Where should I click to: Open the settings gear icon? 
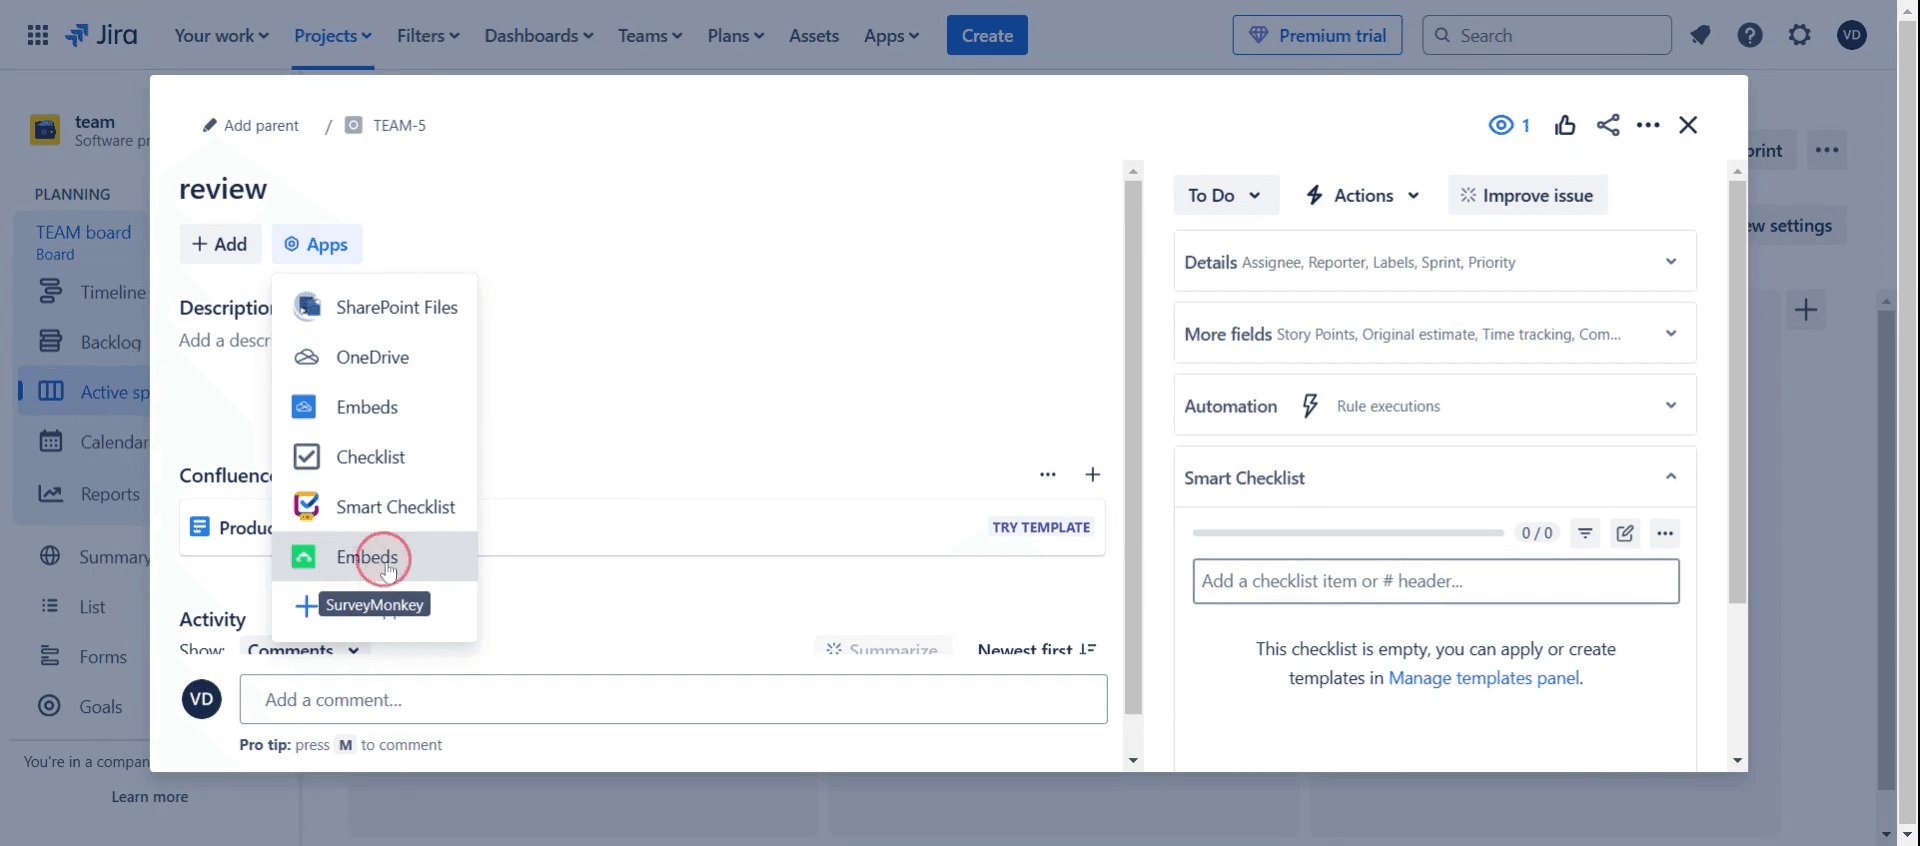pyautogui.click(x=1800, y=36)
